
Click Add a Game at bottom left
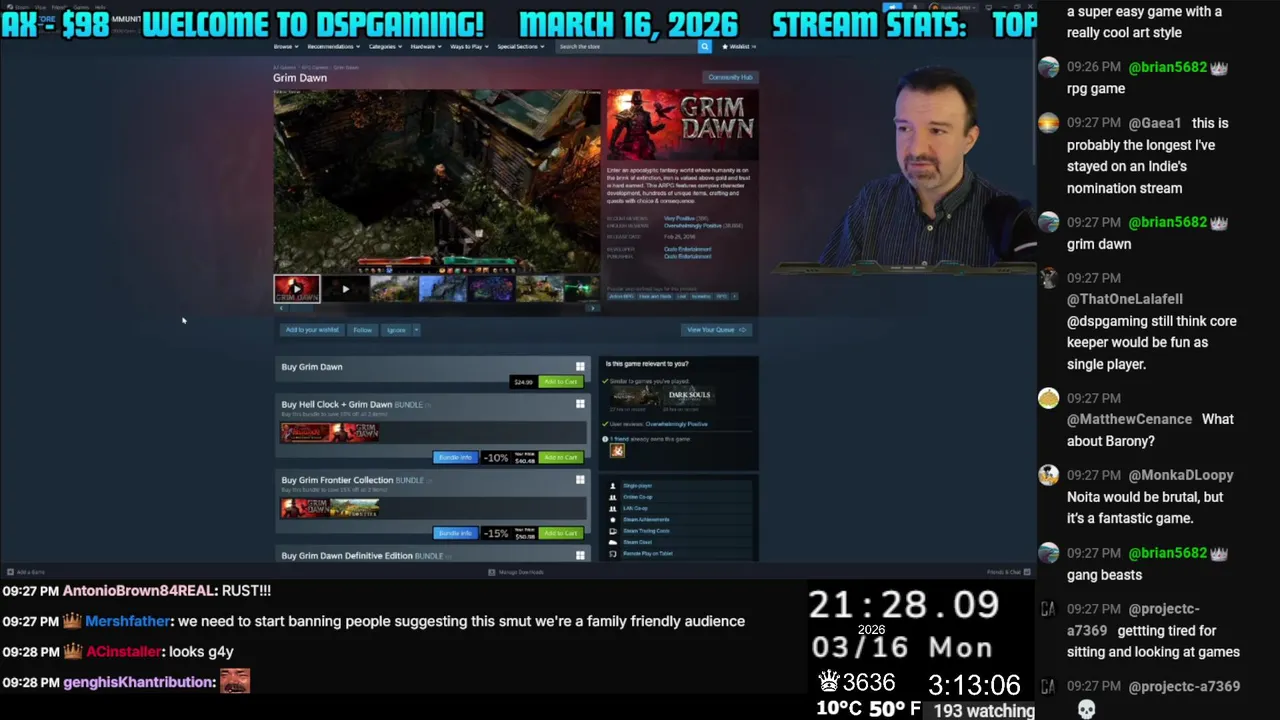[25, 572]
